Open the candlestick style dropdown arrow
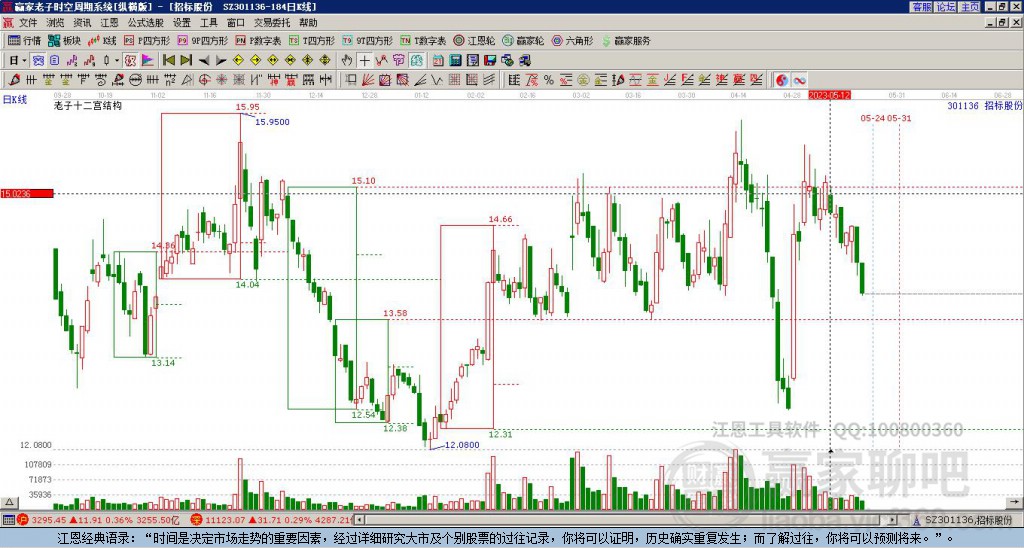Screen dimensions: 1024x548 (117, 61)
